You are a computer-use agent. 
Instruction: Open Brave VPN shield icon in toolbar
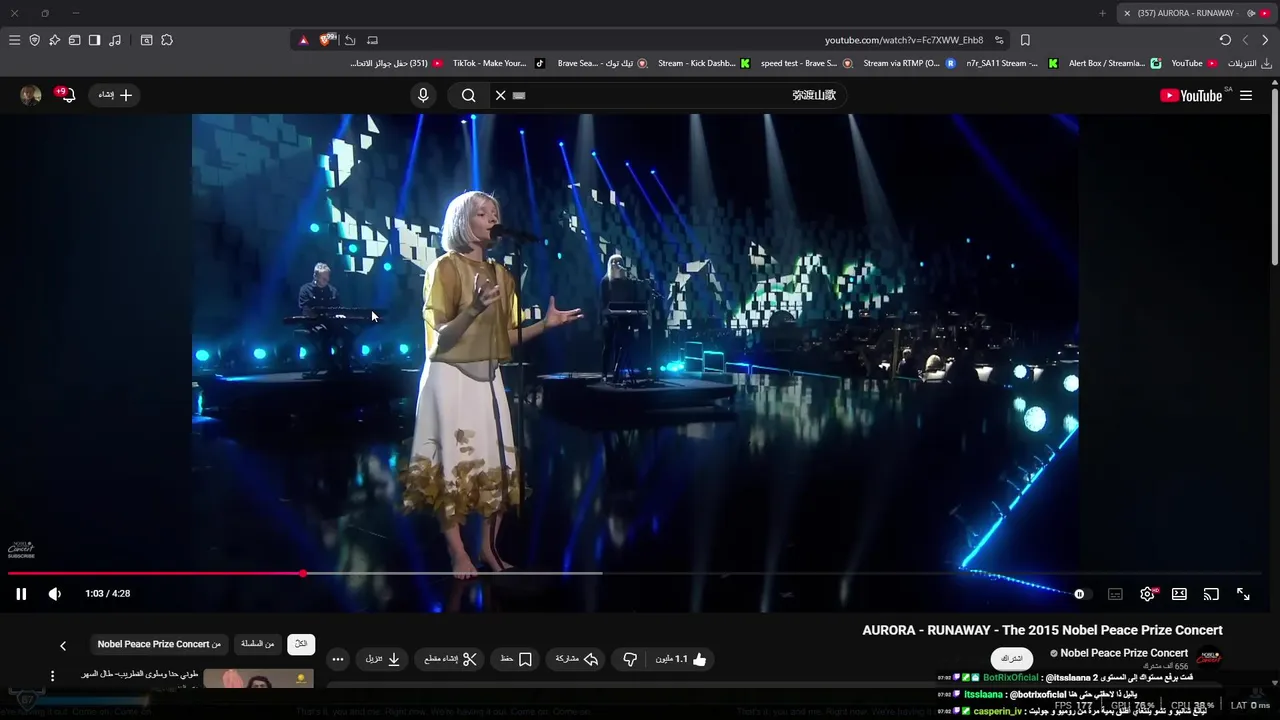point(34,40)
